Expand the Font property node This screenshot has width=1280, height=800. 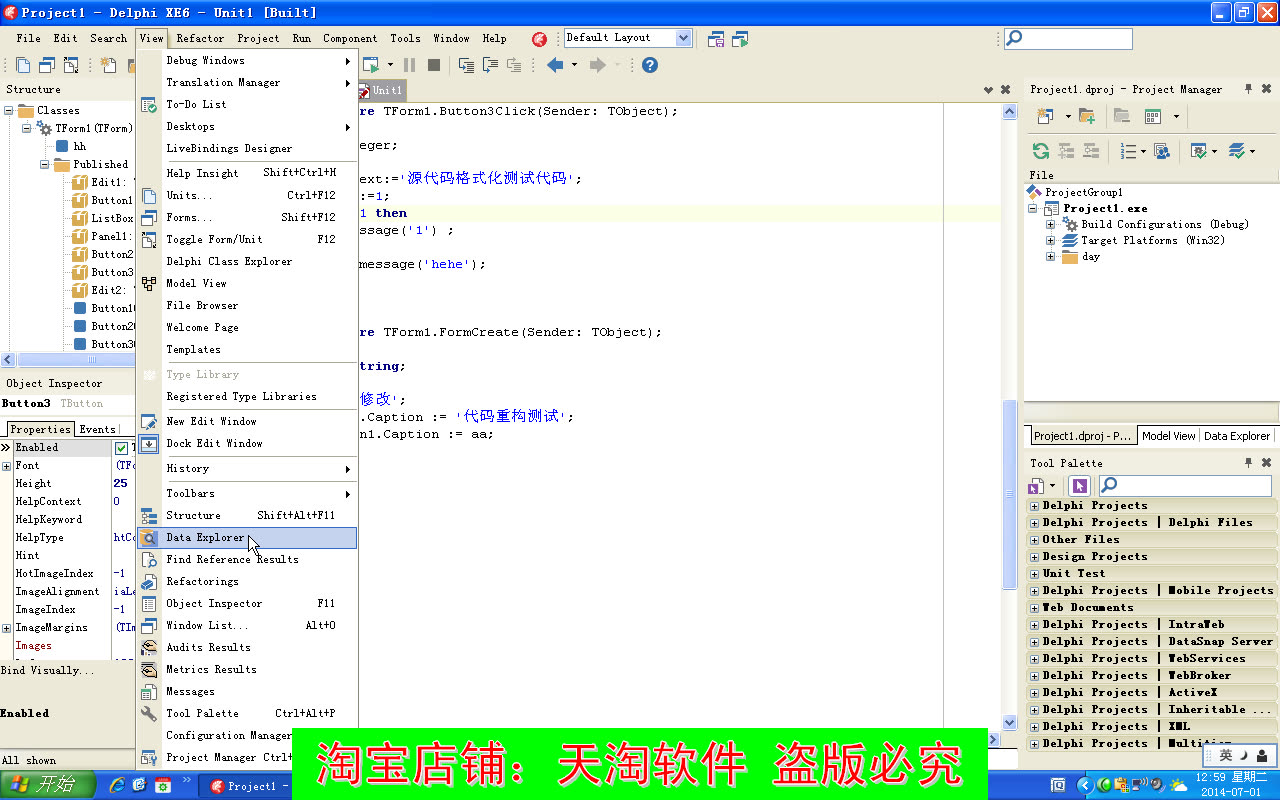click(x=7, y=466)
